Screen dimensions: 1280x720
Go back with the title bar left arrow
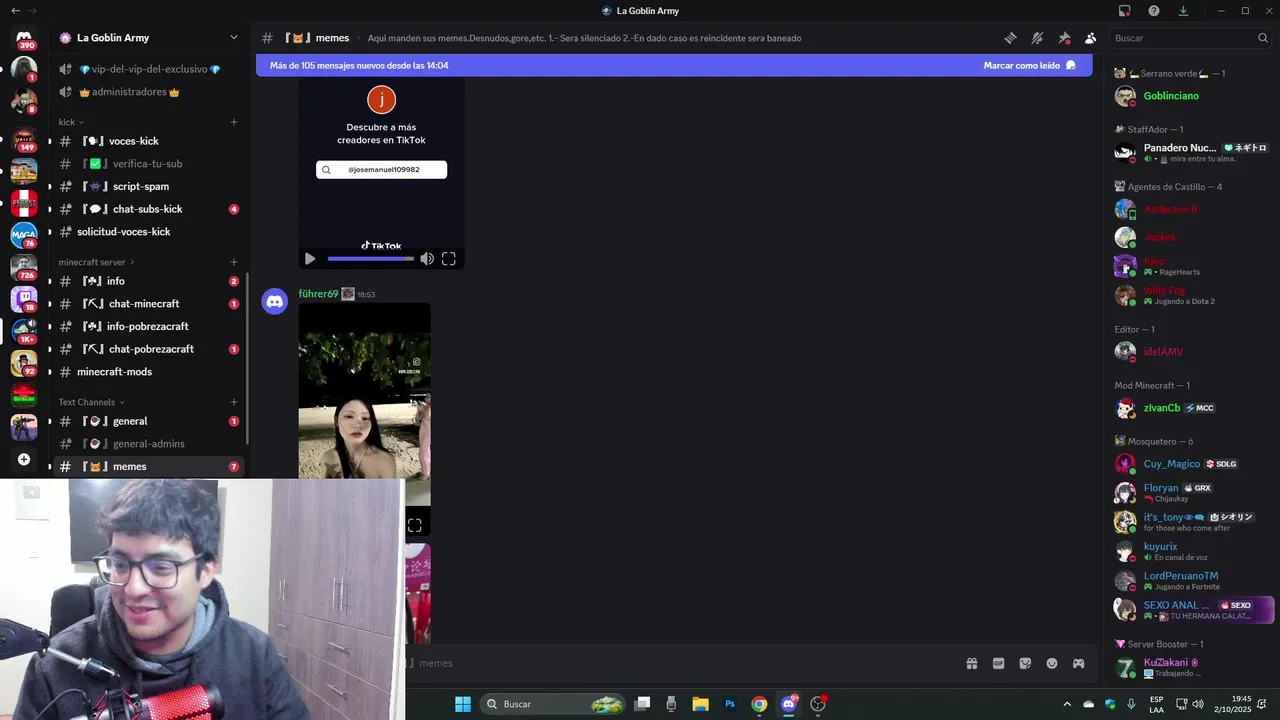(15, 11)
